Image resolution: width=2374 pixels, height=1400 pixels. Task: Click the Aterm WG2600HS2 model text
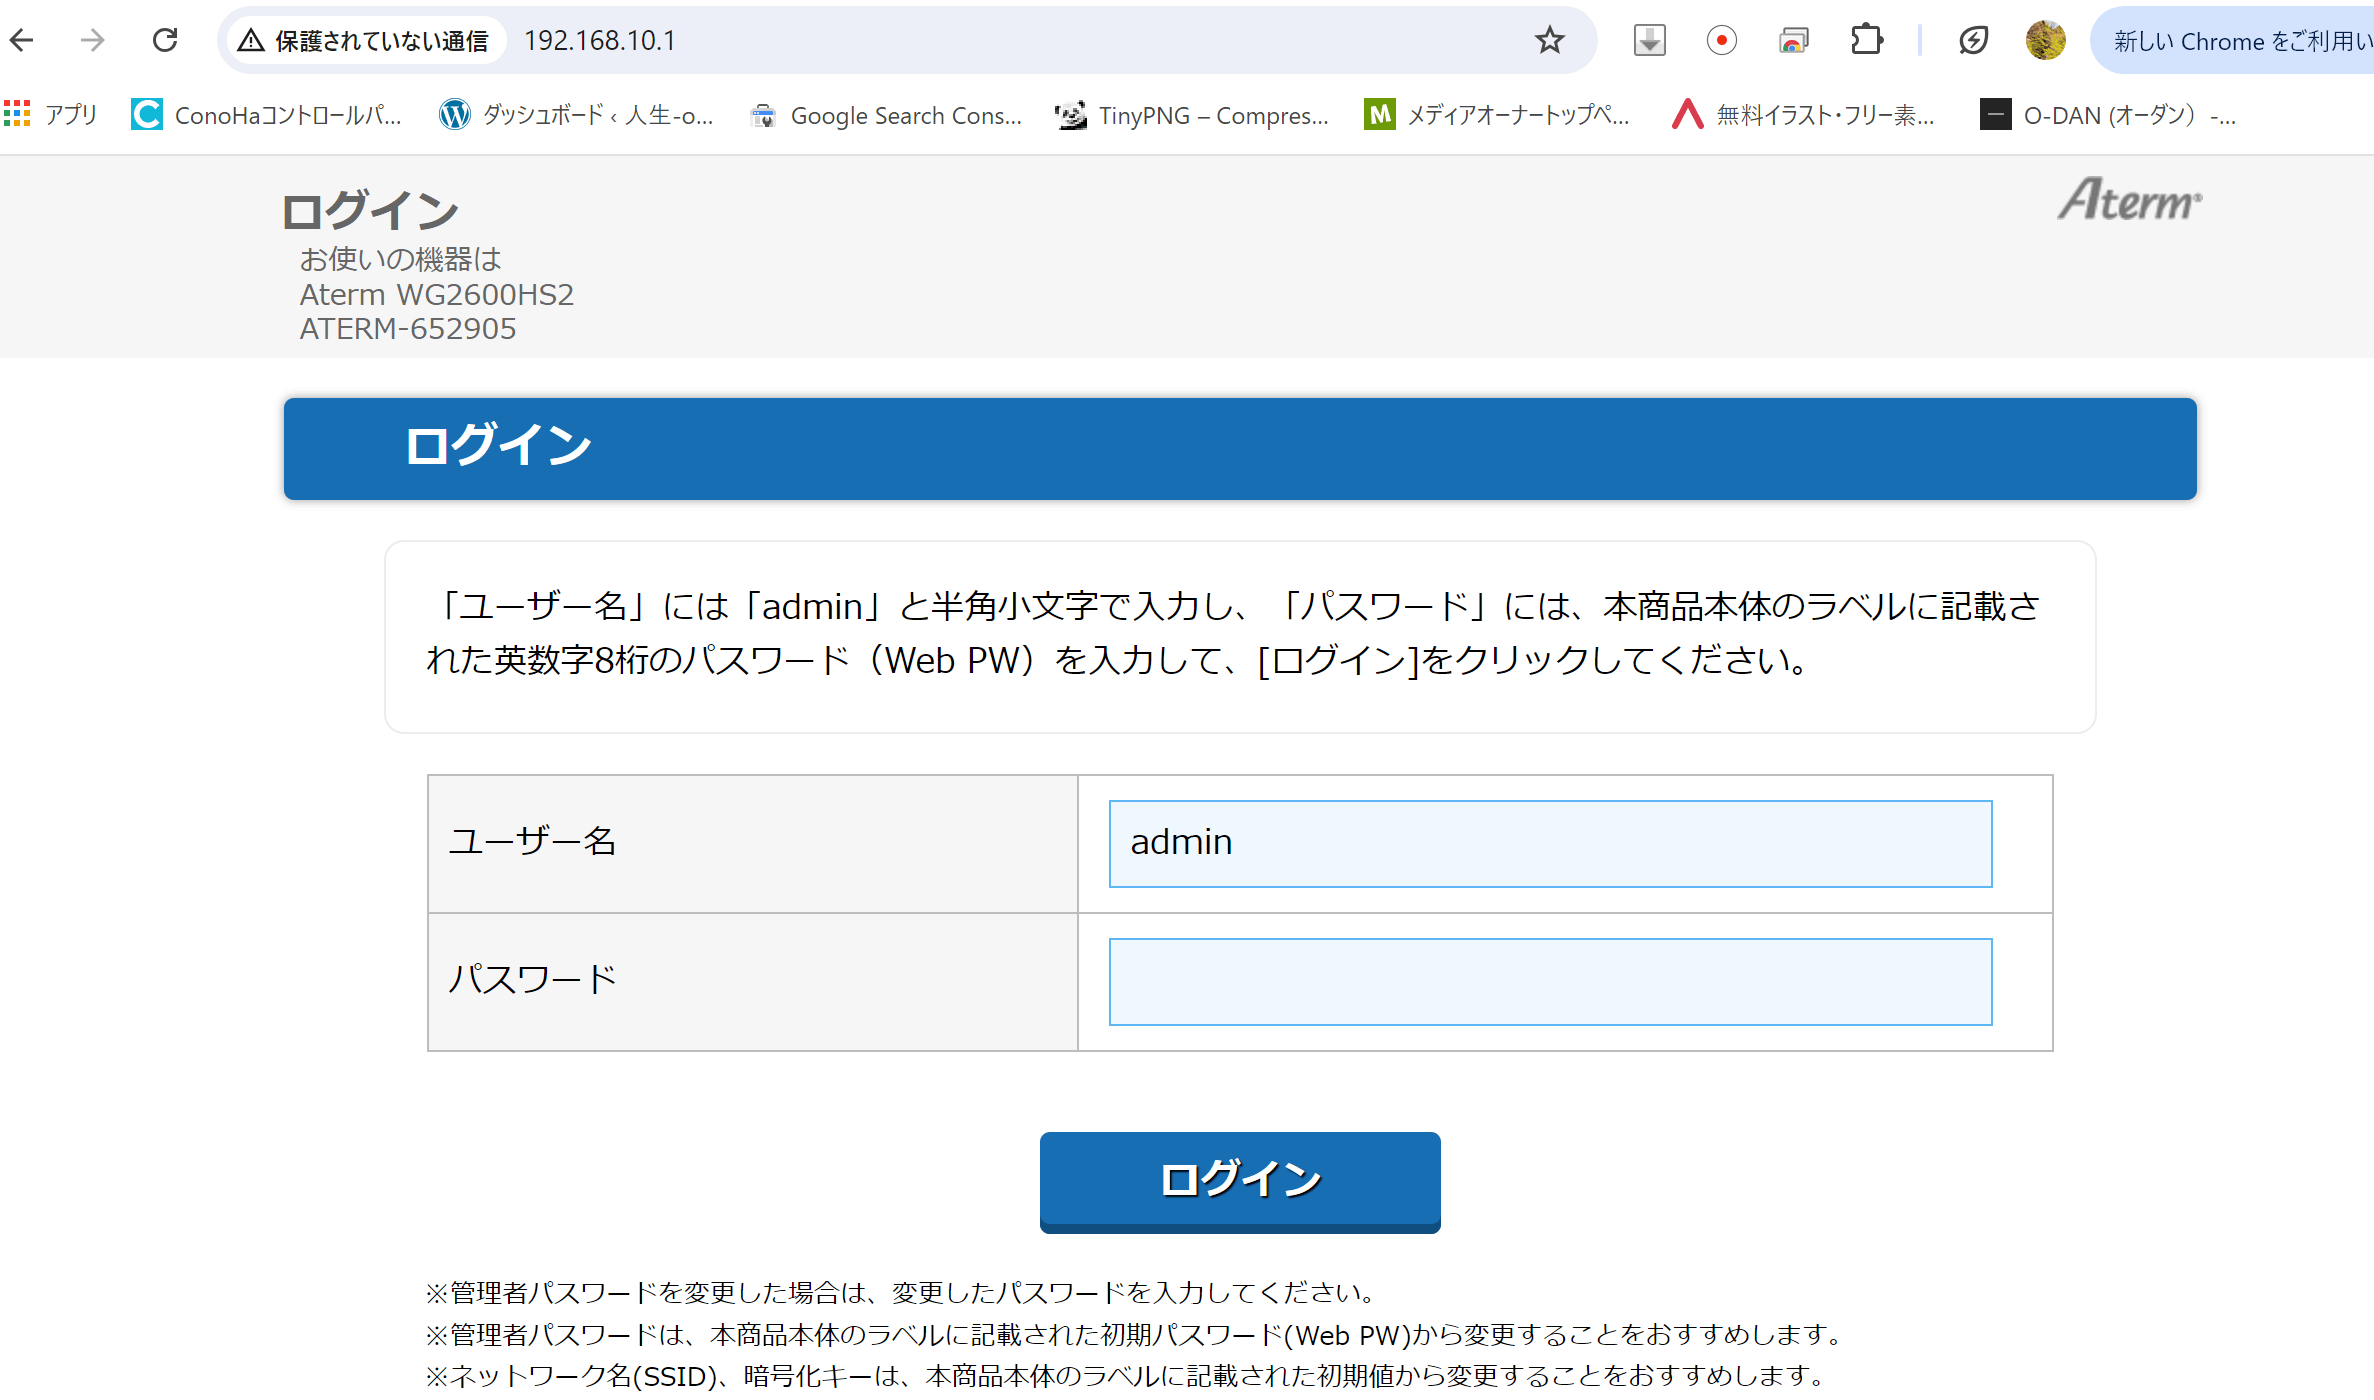pyautogui.click(x=437, y=294)
